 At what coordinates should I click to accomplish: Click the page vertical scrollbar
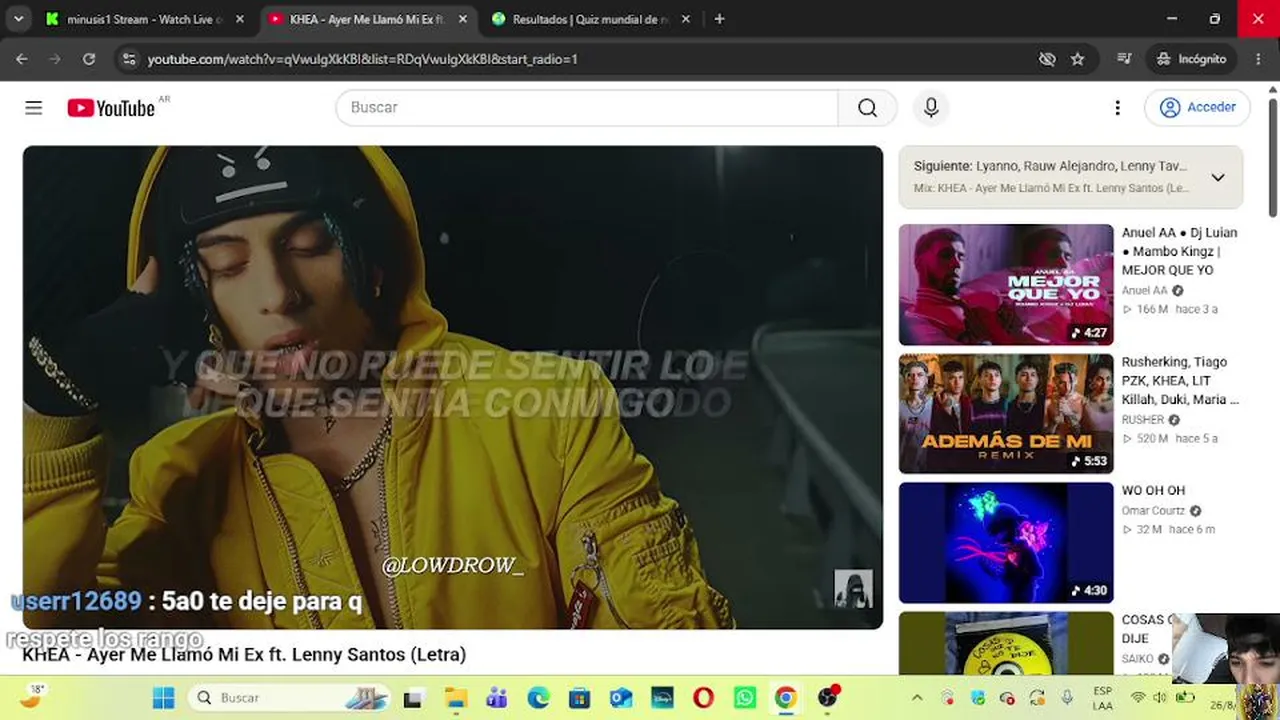coord(1273,156)
